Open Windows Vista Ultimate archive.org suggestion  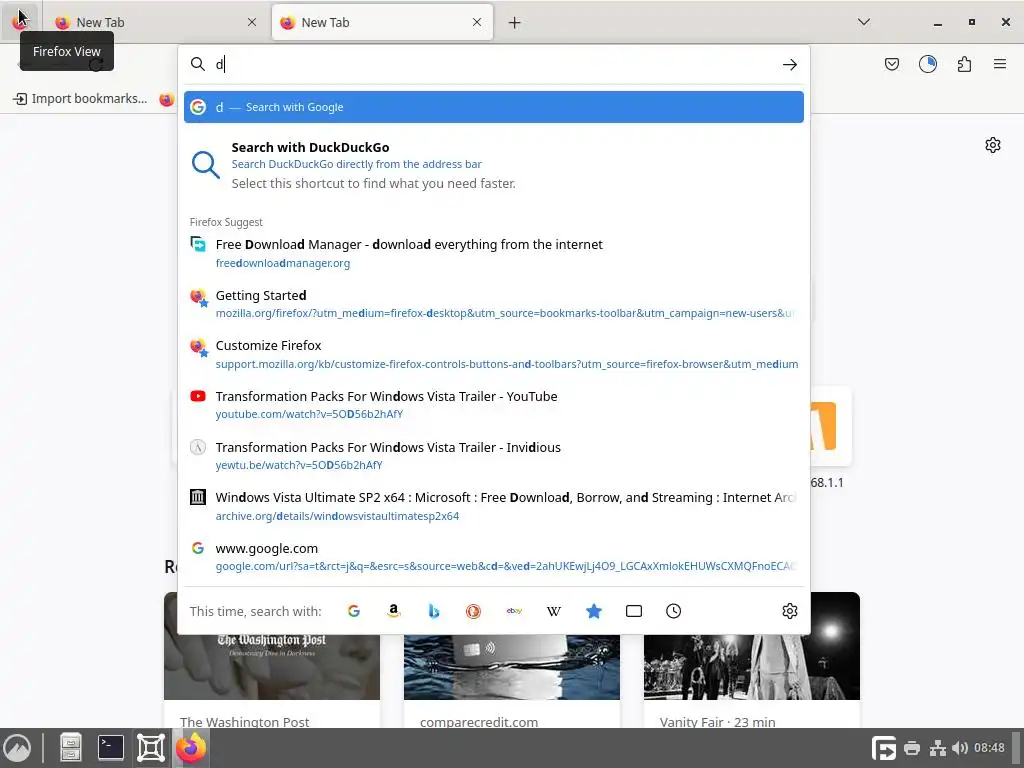494,506
